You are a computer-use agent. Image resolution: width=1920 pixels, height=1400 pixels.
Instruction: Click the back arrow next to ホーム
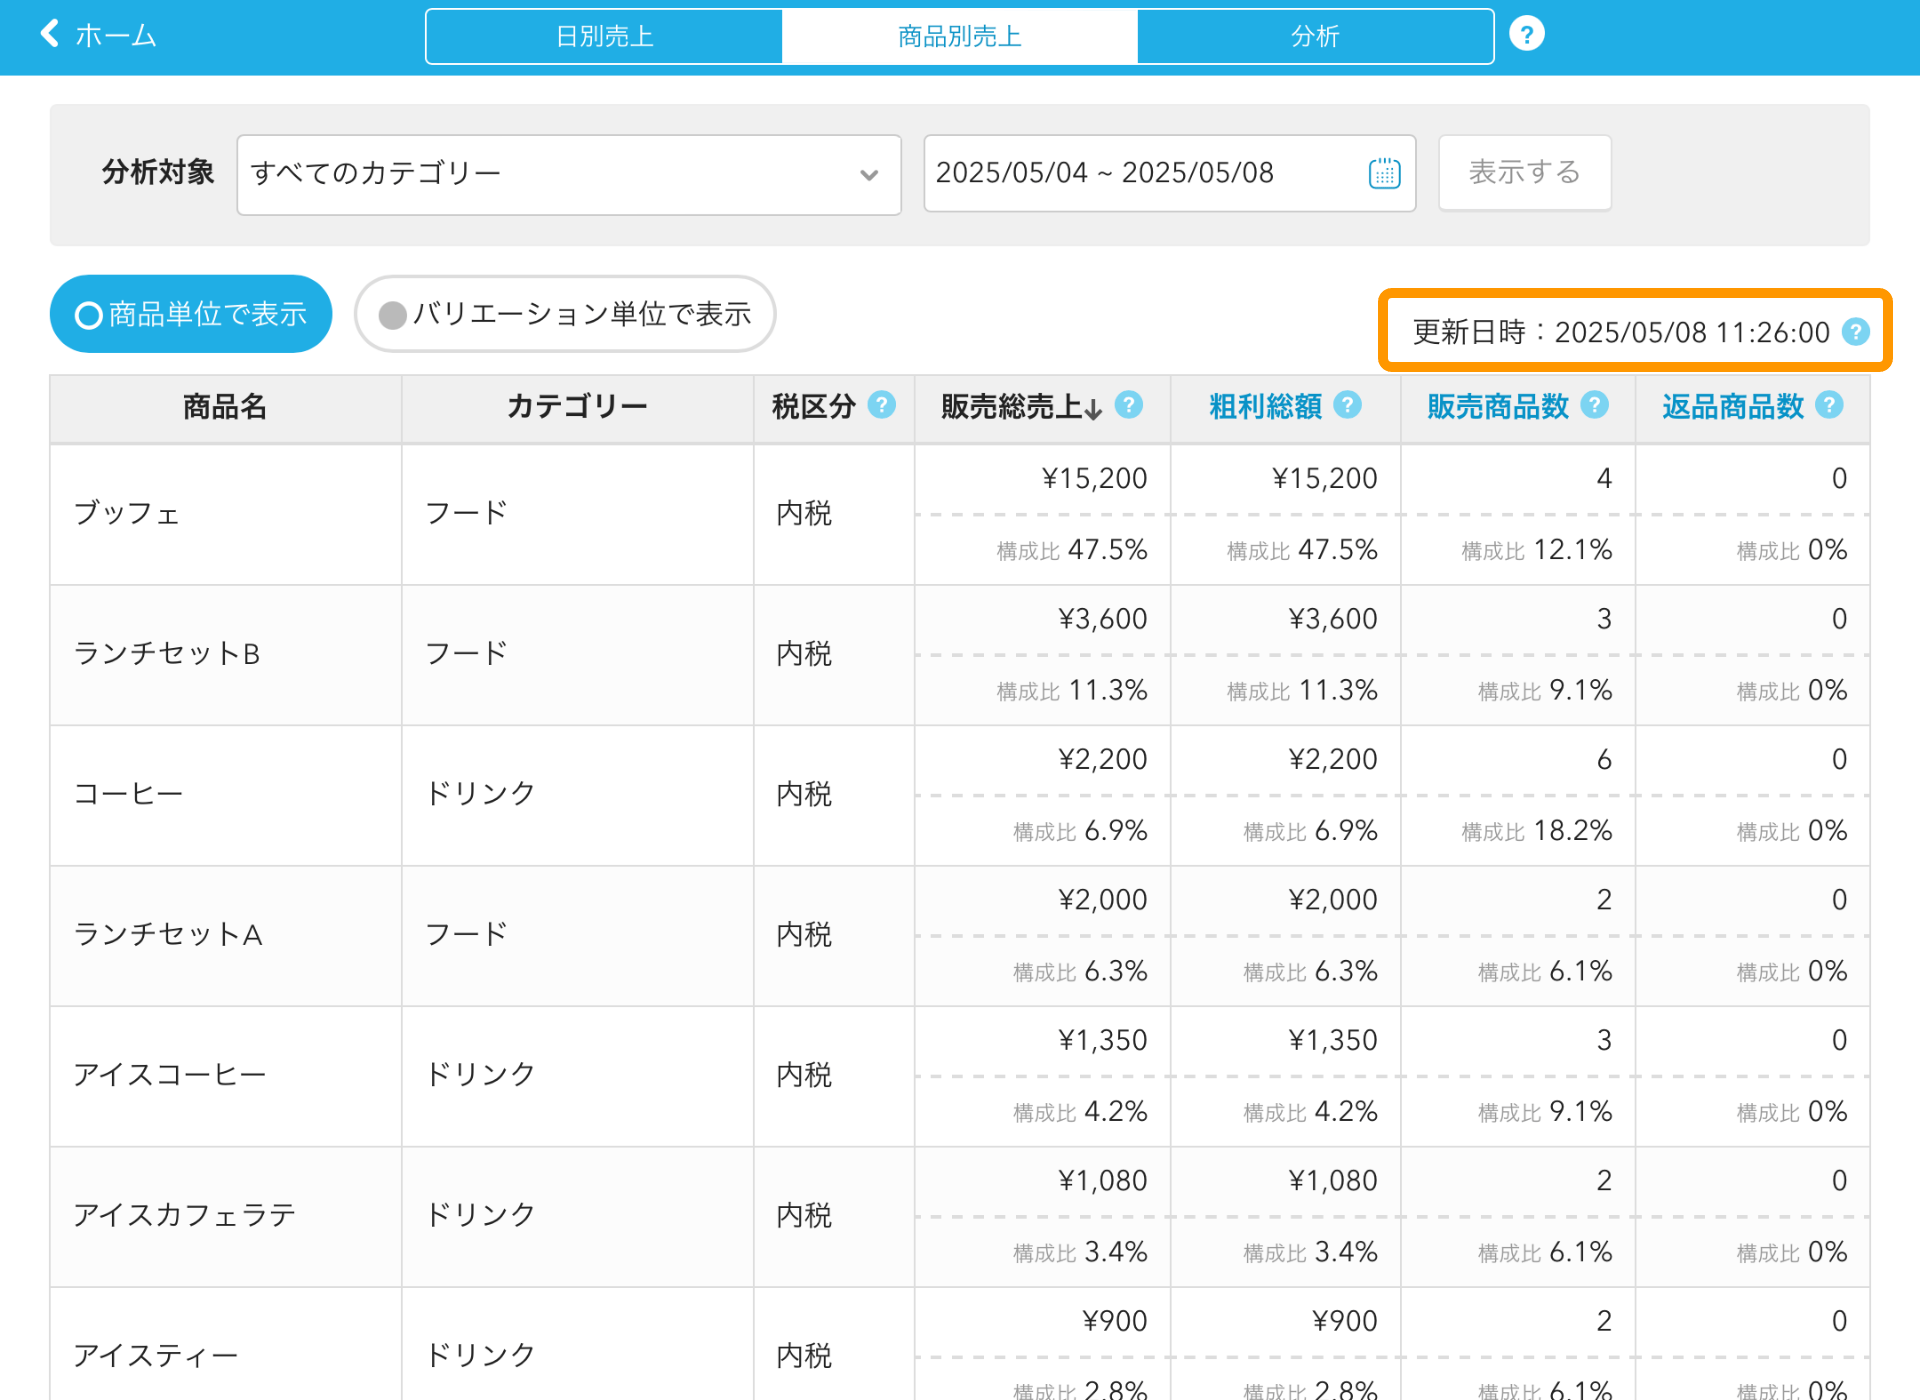49,35
